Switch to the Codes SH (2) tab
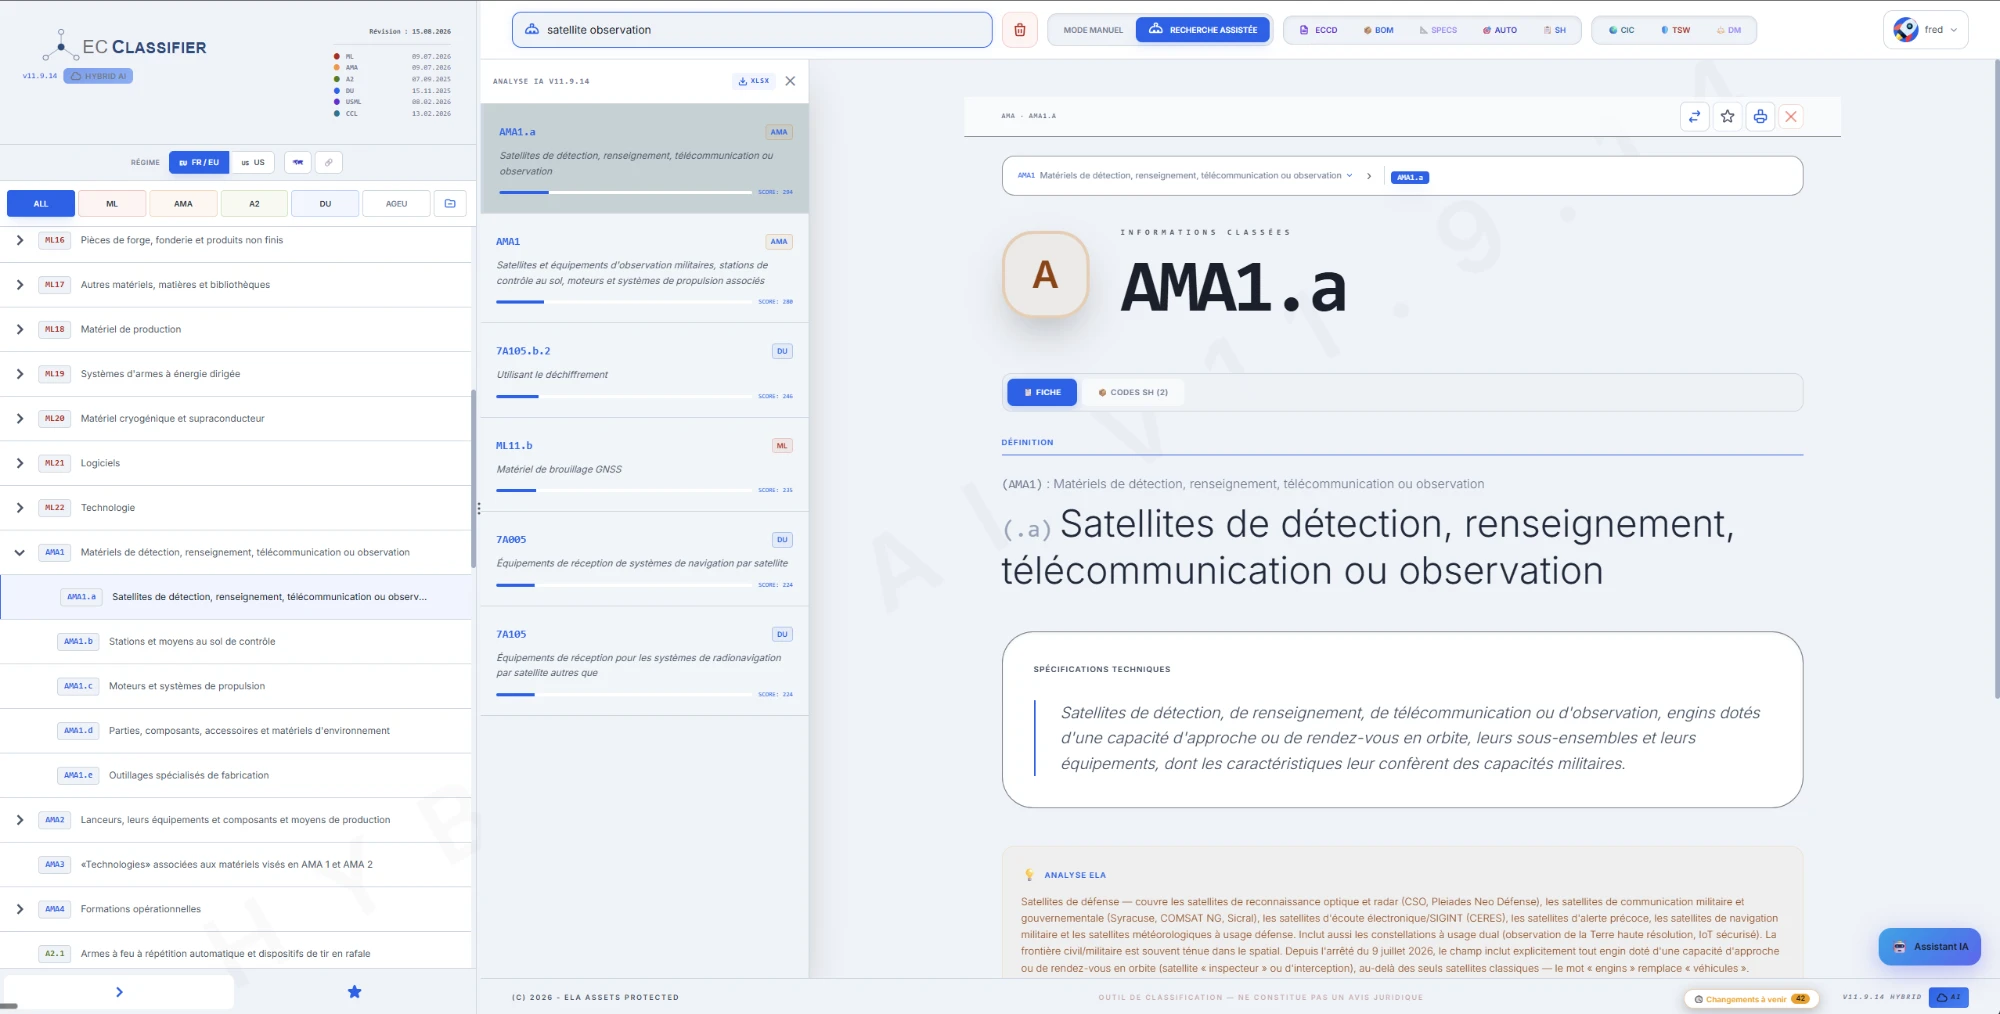 point(1133,392)
